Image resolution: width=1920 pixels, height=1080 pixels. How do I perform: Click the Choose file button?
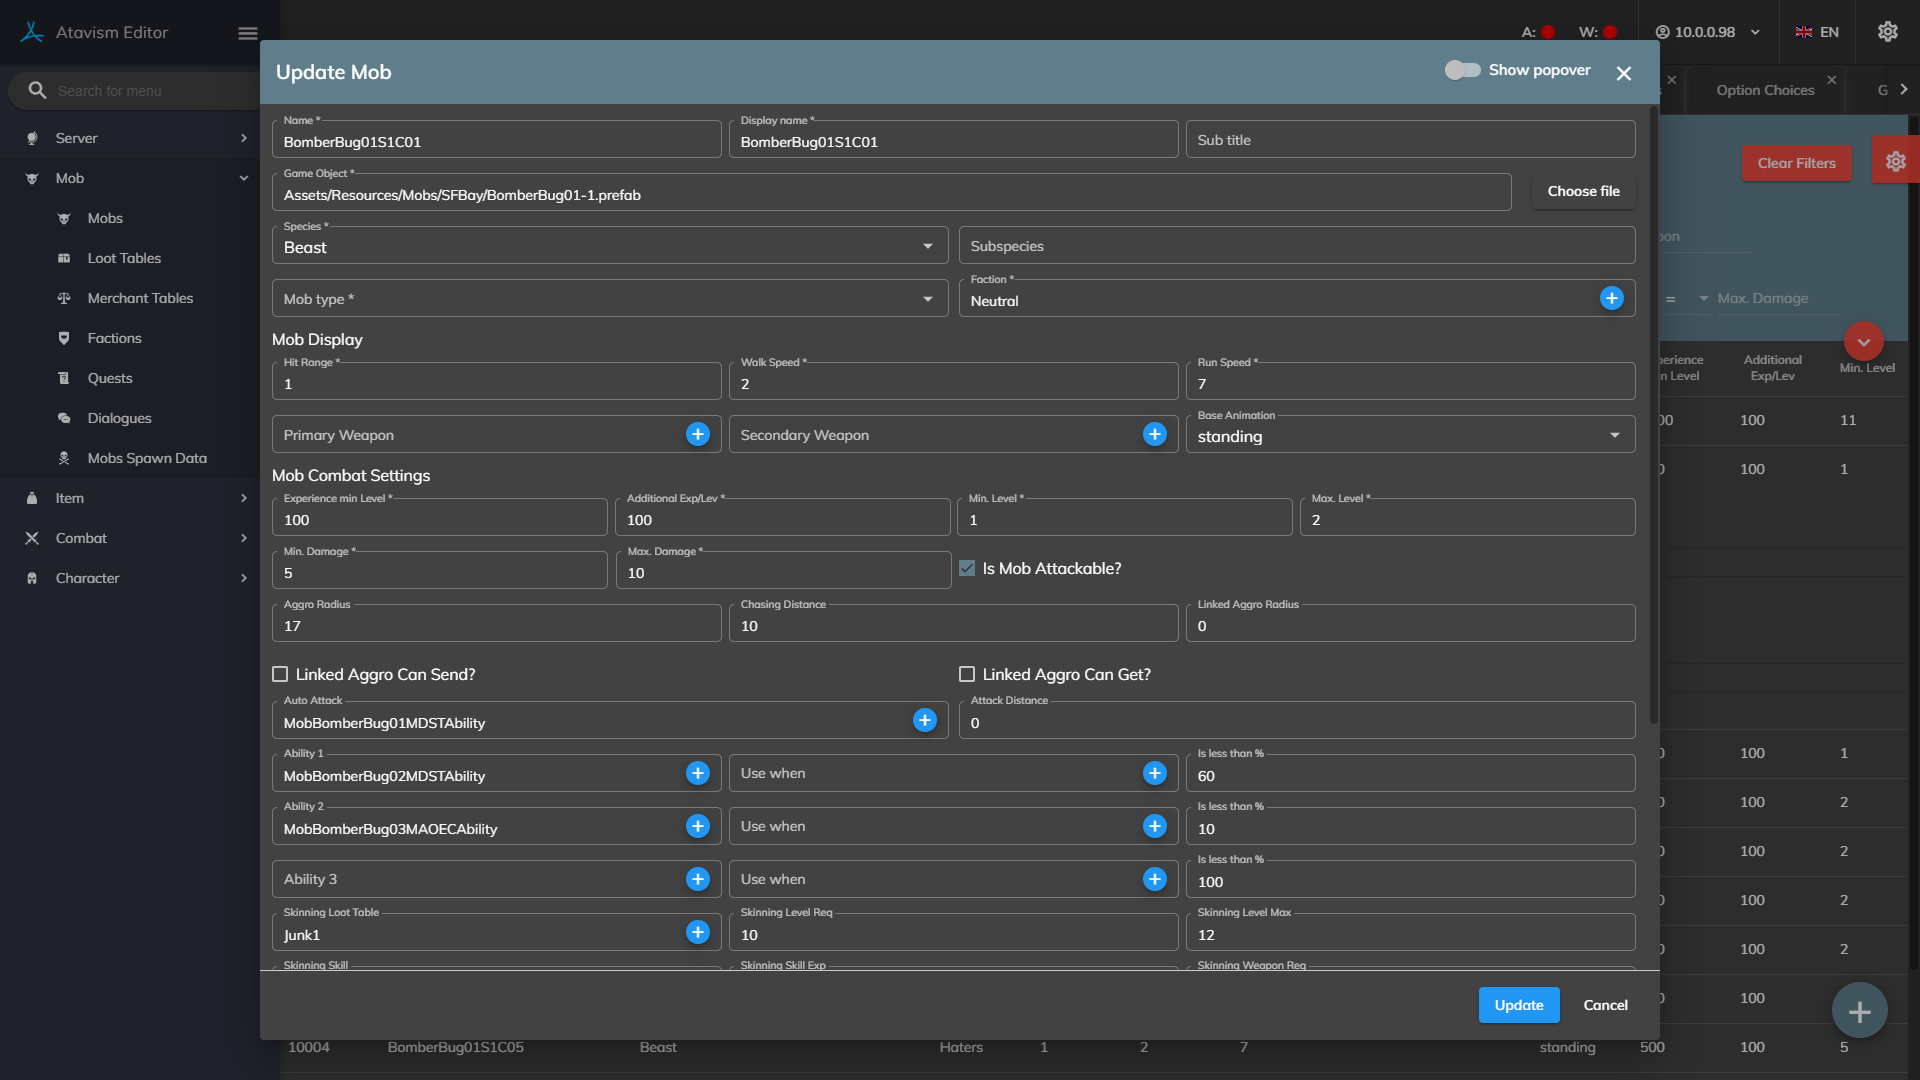[1583, 191]
